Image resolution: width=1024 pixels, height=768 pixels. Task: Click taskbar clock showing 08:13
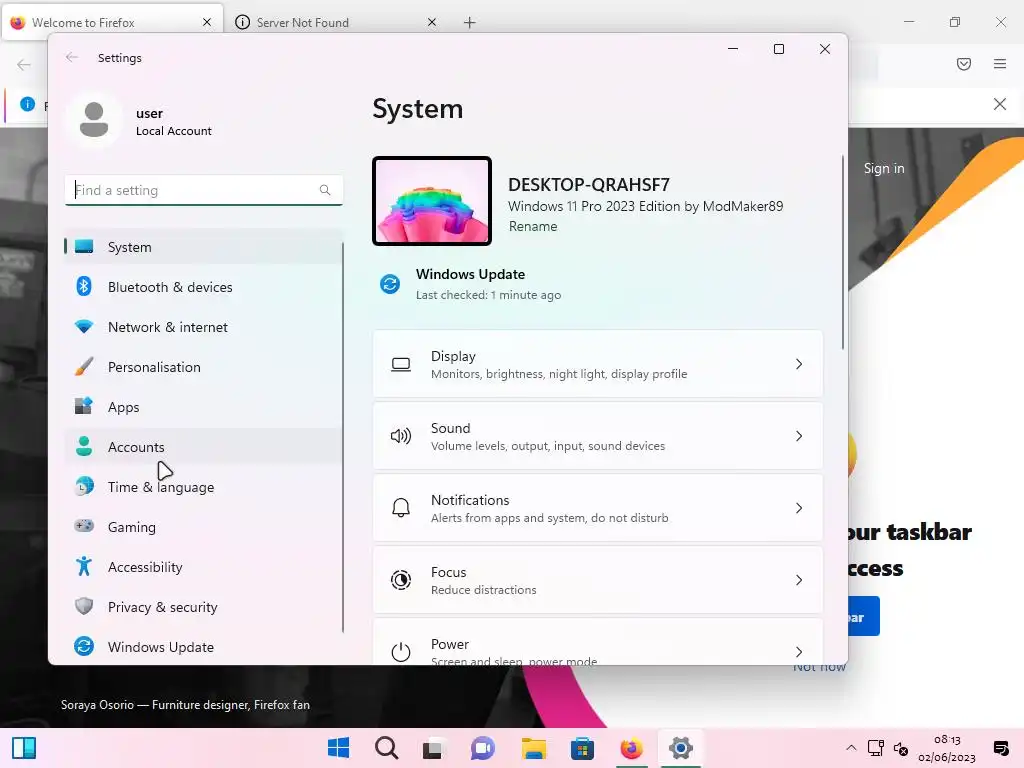tap(947, 748)
